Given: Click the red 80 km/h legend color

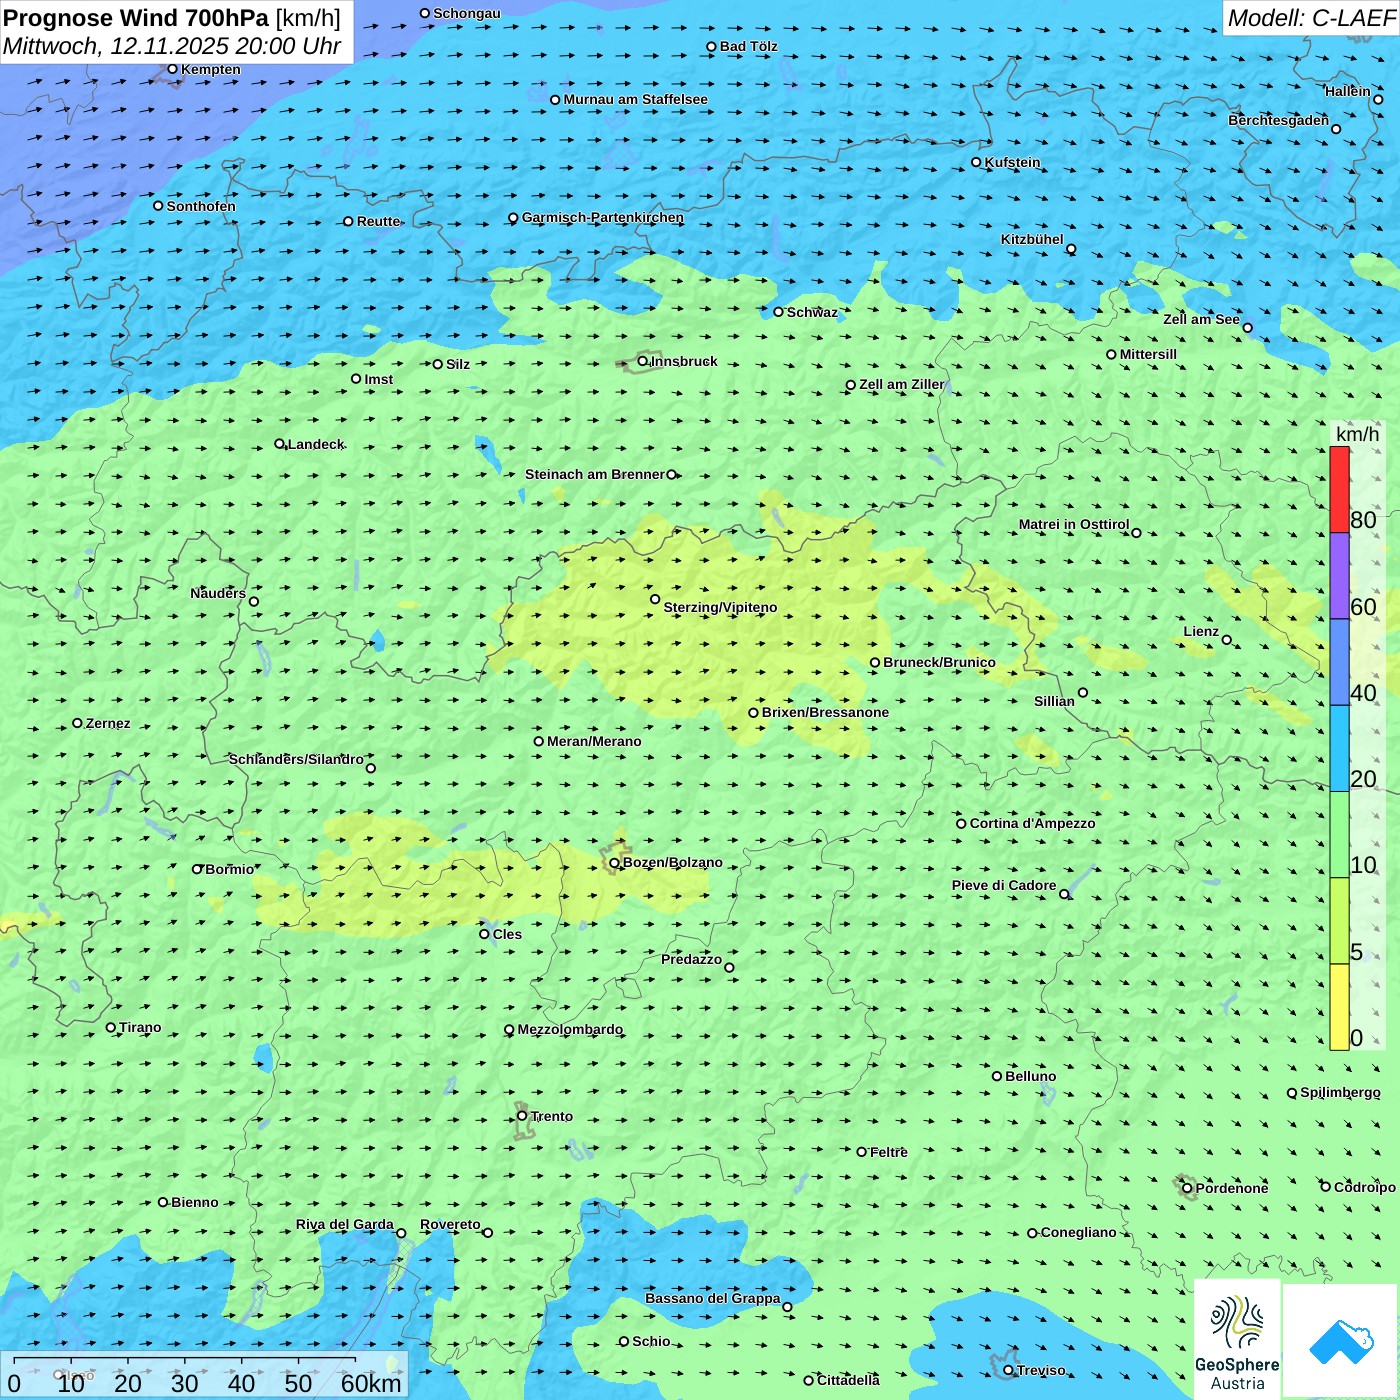Looking at the screenshot, I should tap(1339, 489).
